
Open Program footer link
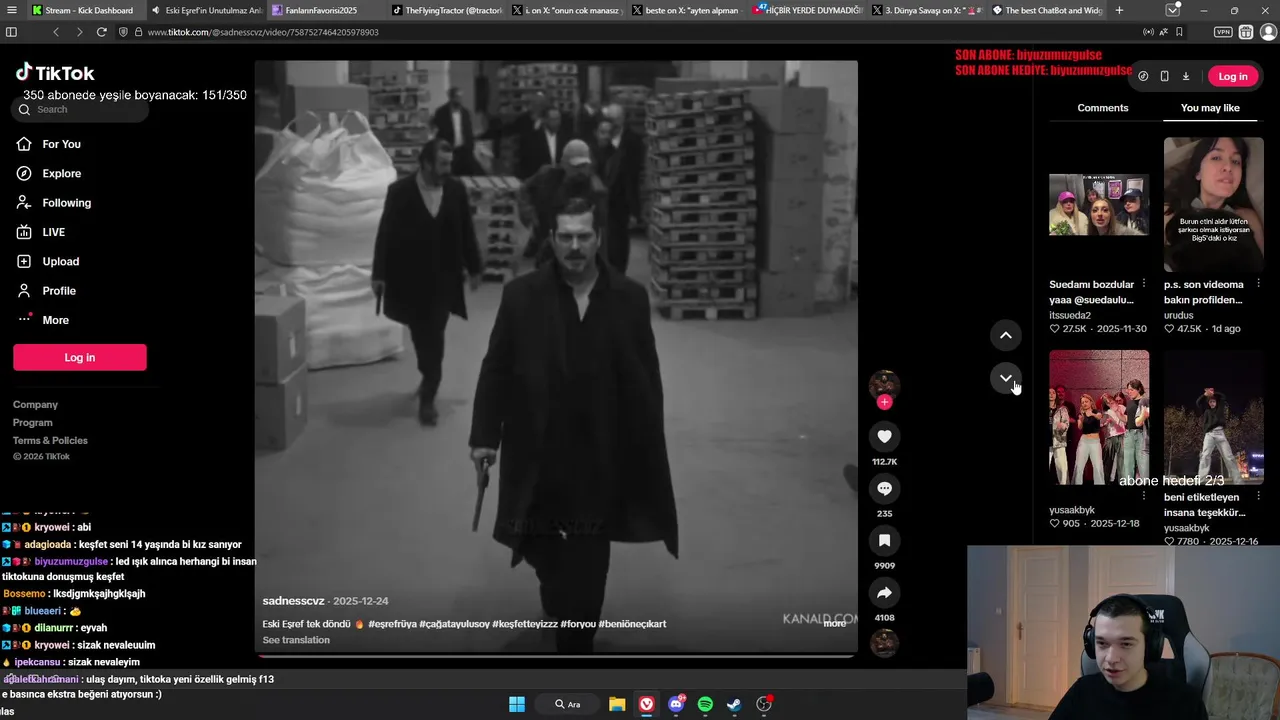click(x=32, y=423)
